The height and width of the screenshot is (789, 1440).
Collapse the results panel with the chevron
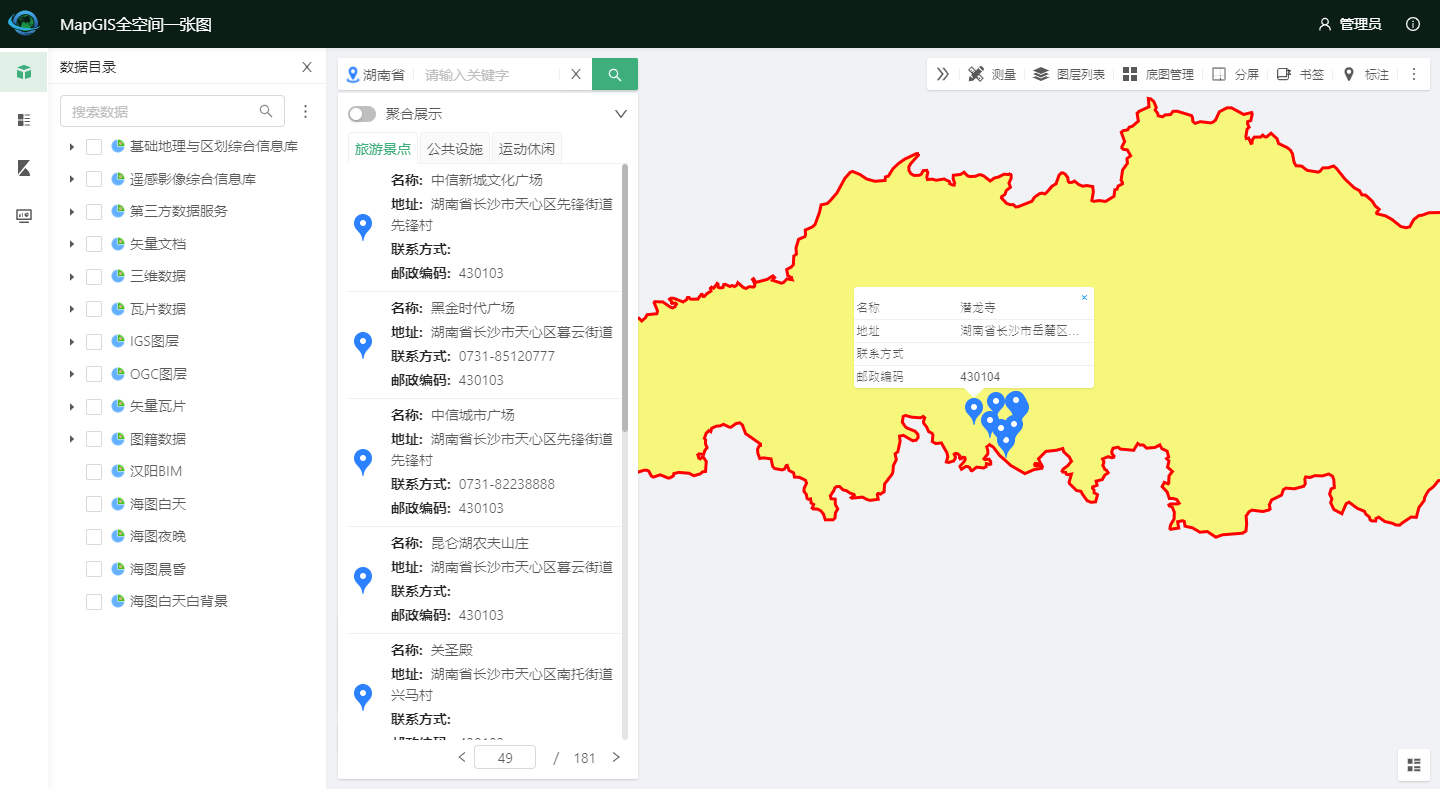620,114
